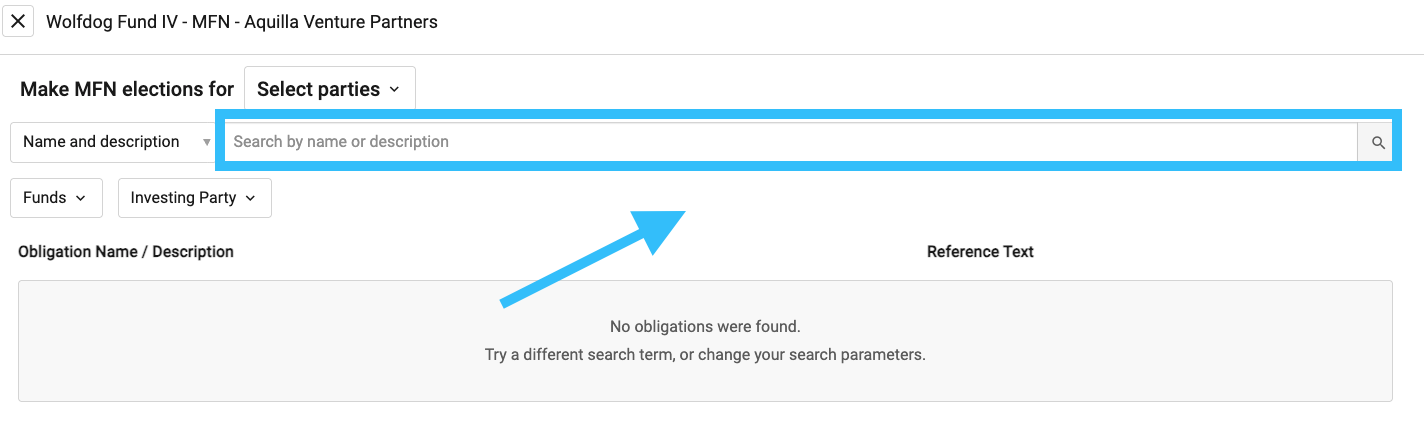Viewport: 1424px width, 422px height.
Task: Click the small triangle arrow on Name and description
Action: [x=206, y=142]
